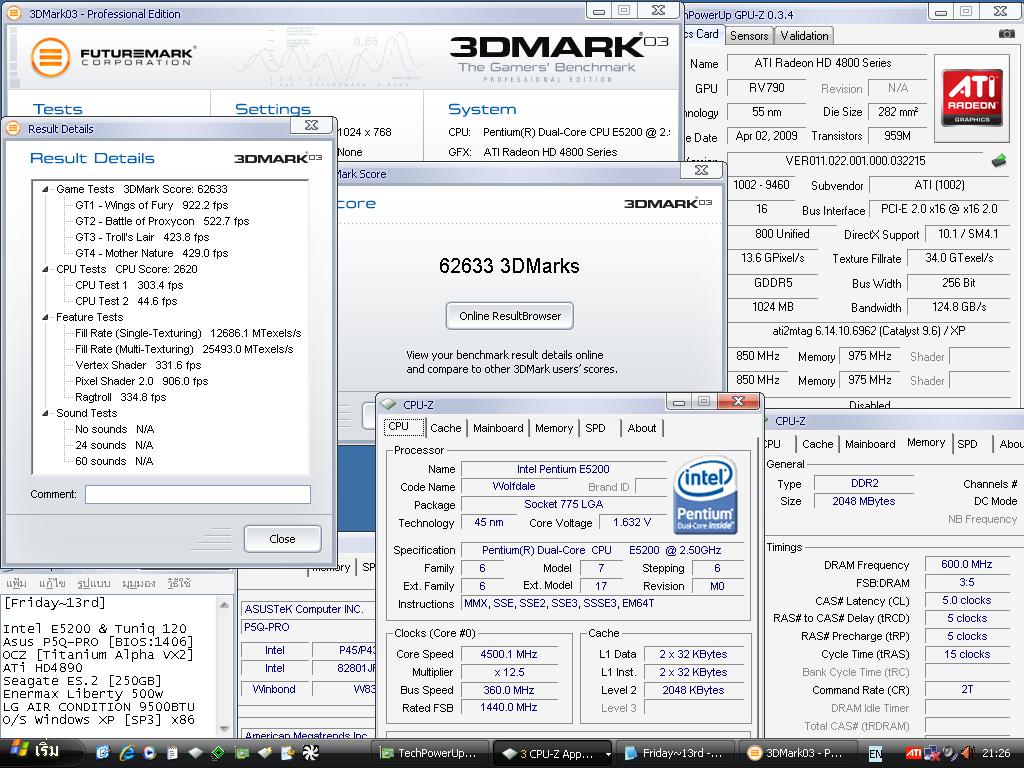The height and width of the screenshot is (768, 1024).
Task: Click the network disconnected tray icon
Action: pos(931,754)
